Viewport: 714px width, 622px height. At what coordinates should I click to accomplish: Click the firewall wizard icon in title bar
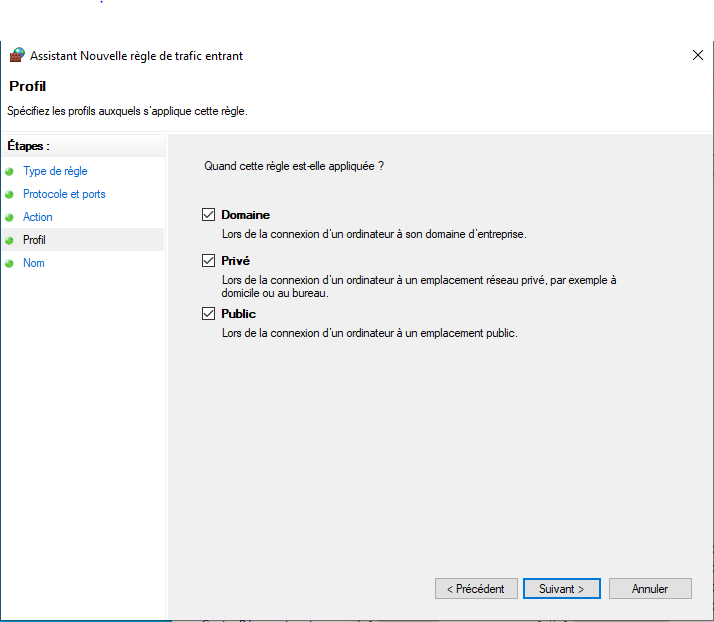[17, 55]
